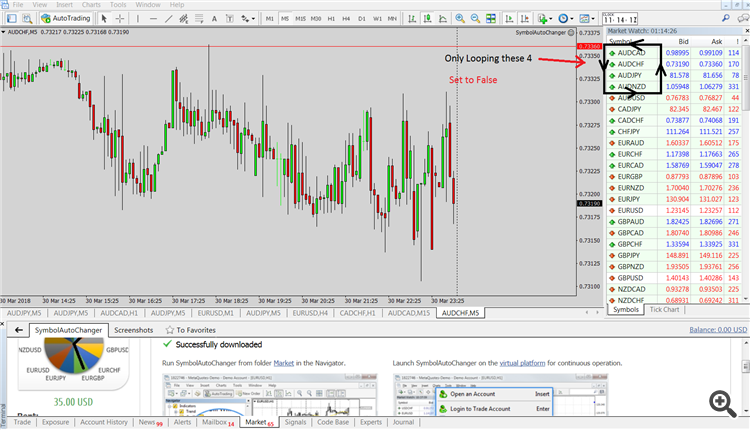Click the AUDCHF,M5 chart title triangle
This screenshot has height=430, width=750.
[3, 32]
